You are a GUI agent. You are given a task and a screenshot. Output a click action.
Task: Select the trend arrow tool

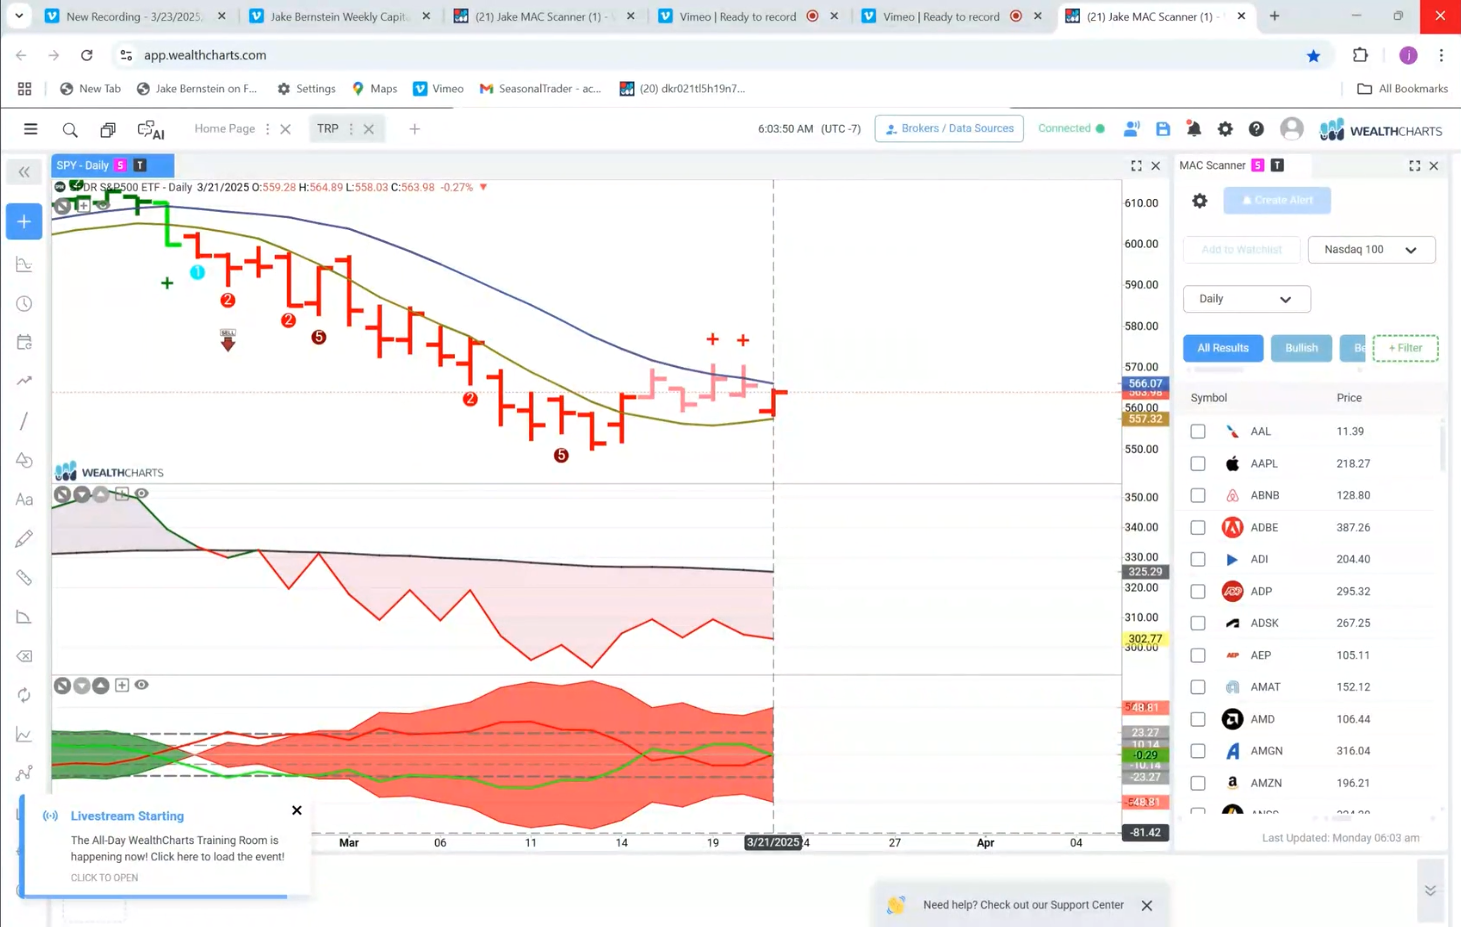point(24,381)
